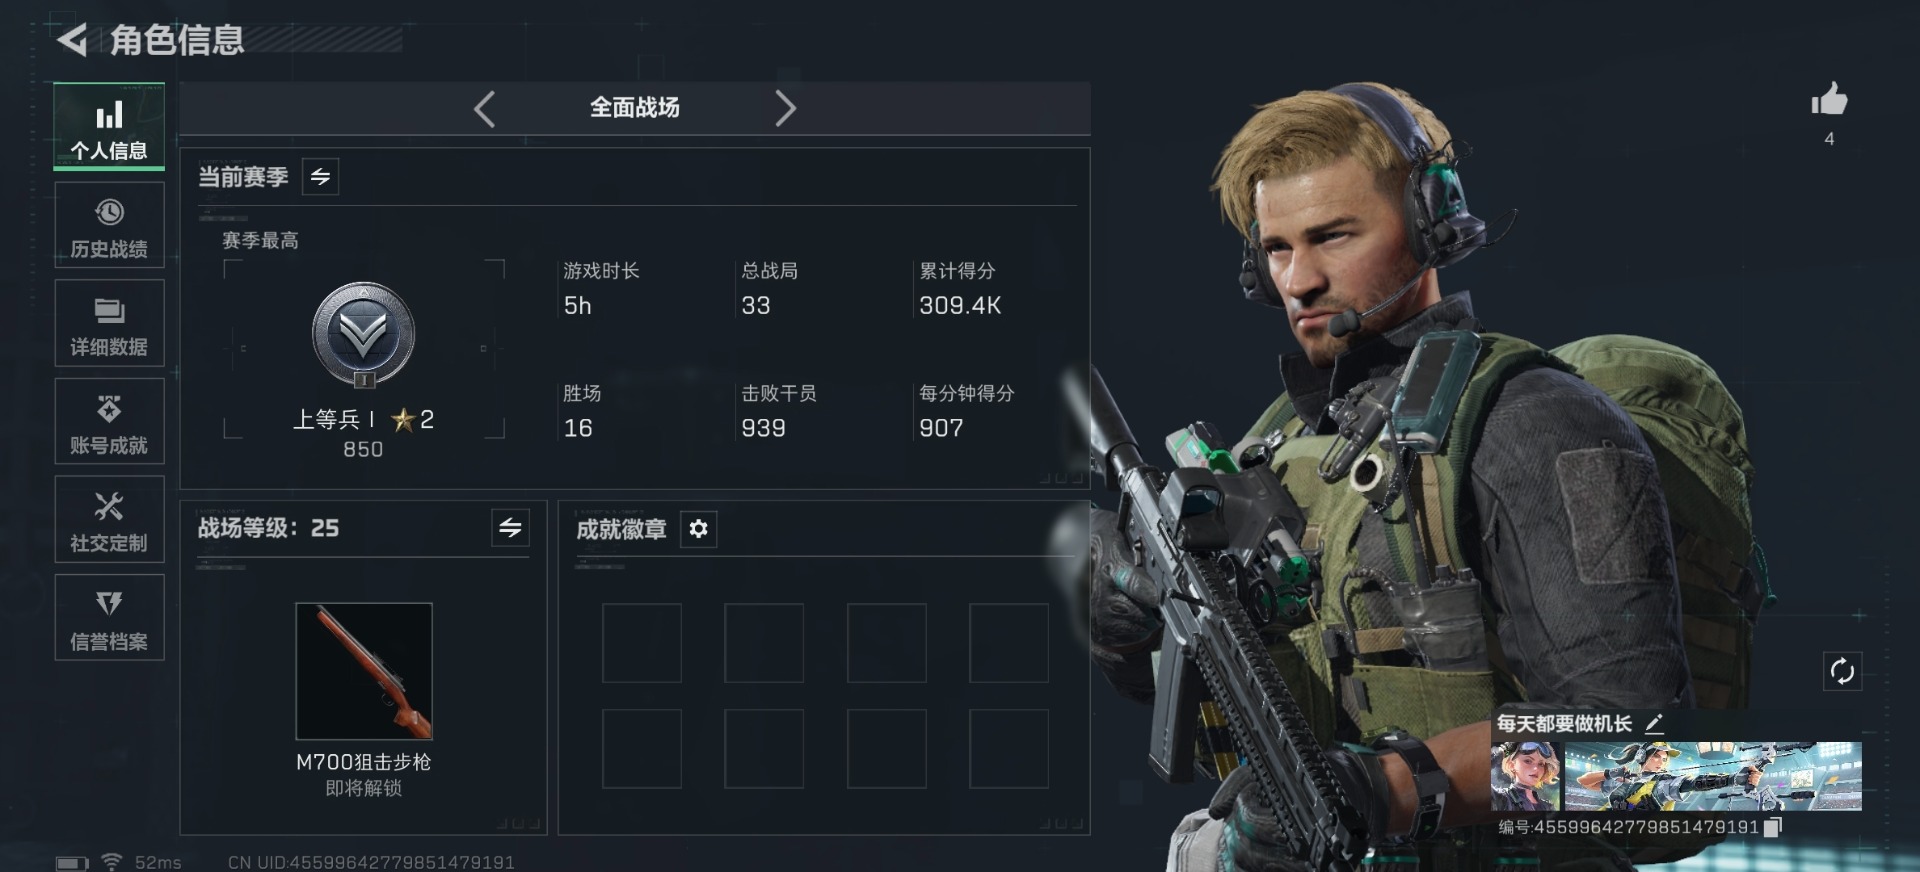Give a thumbs-up like to this profile
Image resolution: width=1920 pixels, height=872 pixels.
coord(1829,99)
